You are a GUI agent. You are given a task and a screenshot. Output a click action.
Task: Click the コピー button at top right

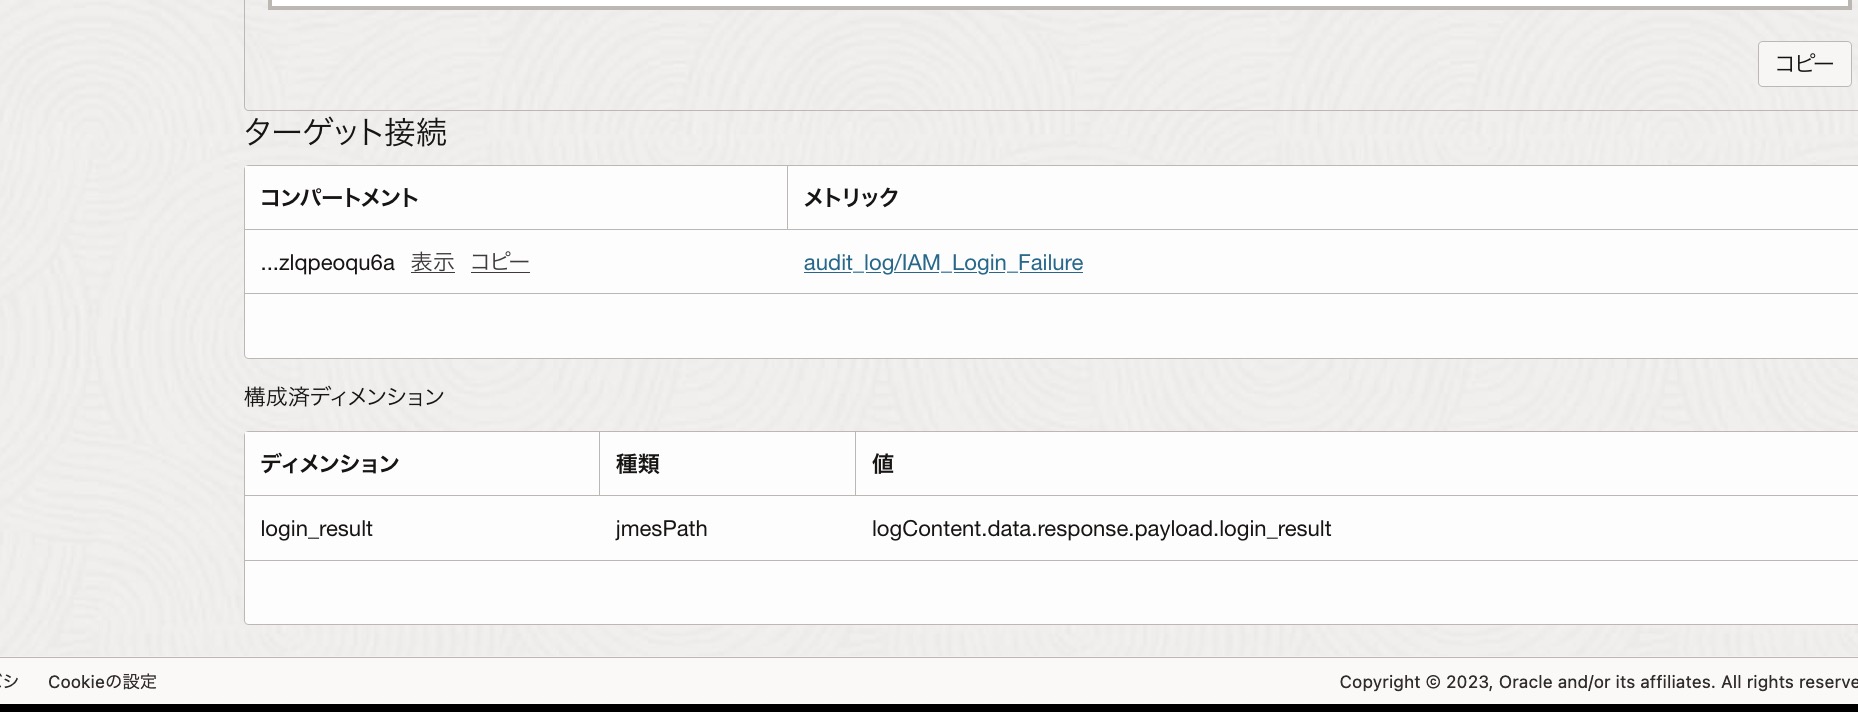click(1804, 64)
